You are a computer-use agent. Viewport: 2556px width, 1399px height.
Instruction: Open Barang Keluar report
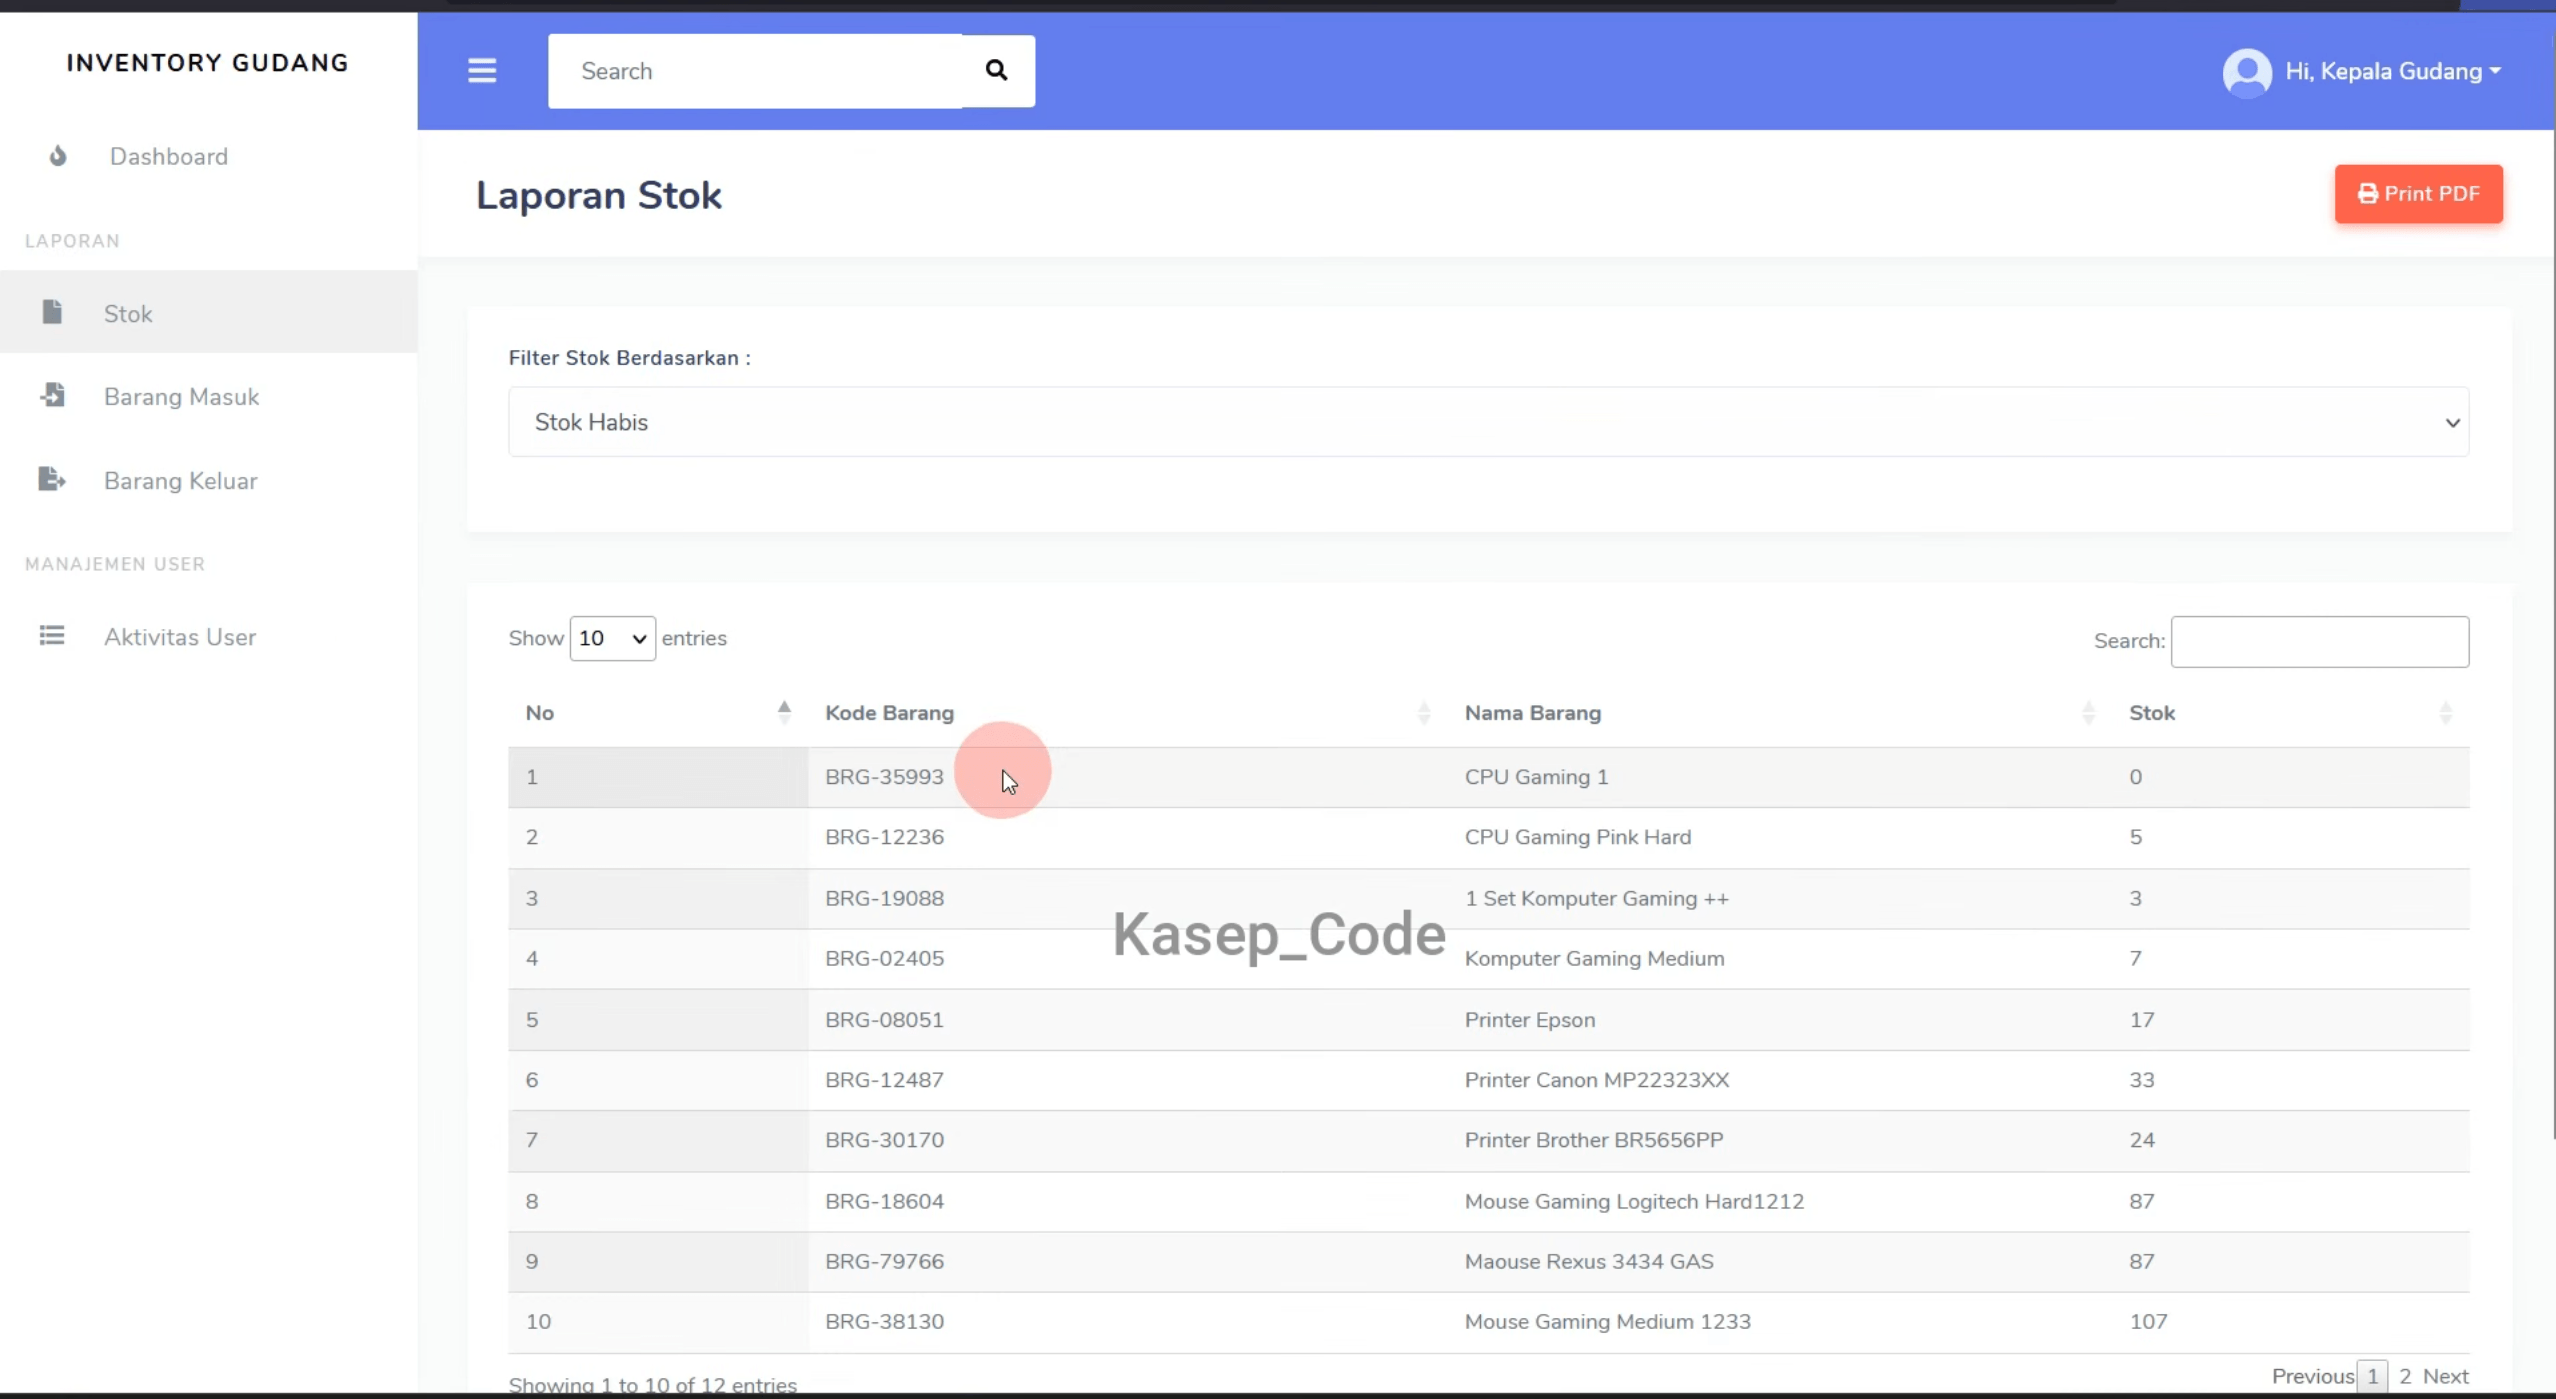pos(181,481)
